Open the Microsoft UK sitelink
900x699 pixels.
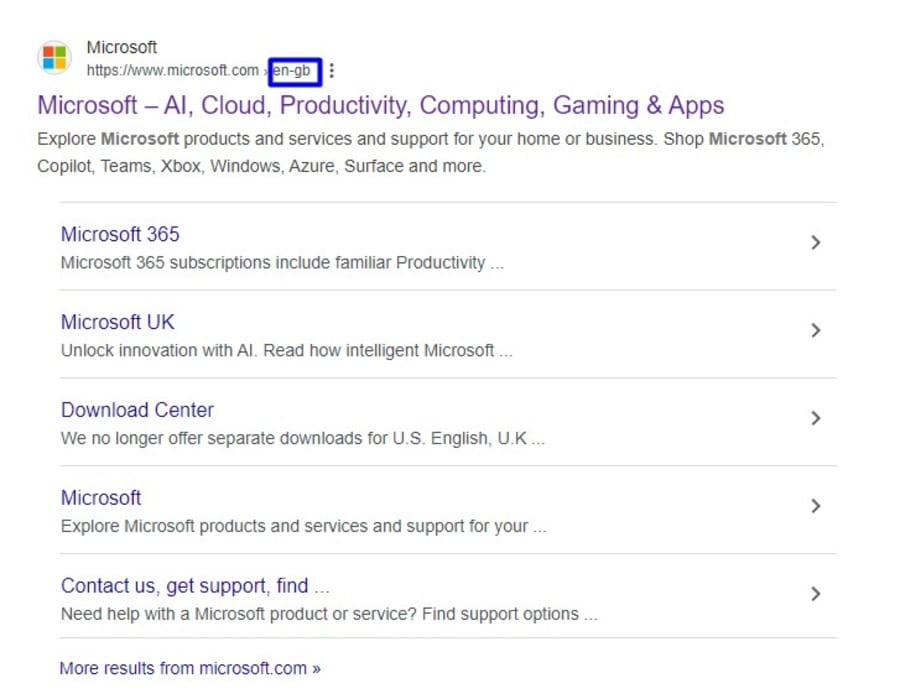118,322
